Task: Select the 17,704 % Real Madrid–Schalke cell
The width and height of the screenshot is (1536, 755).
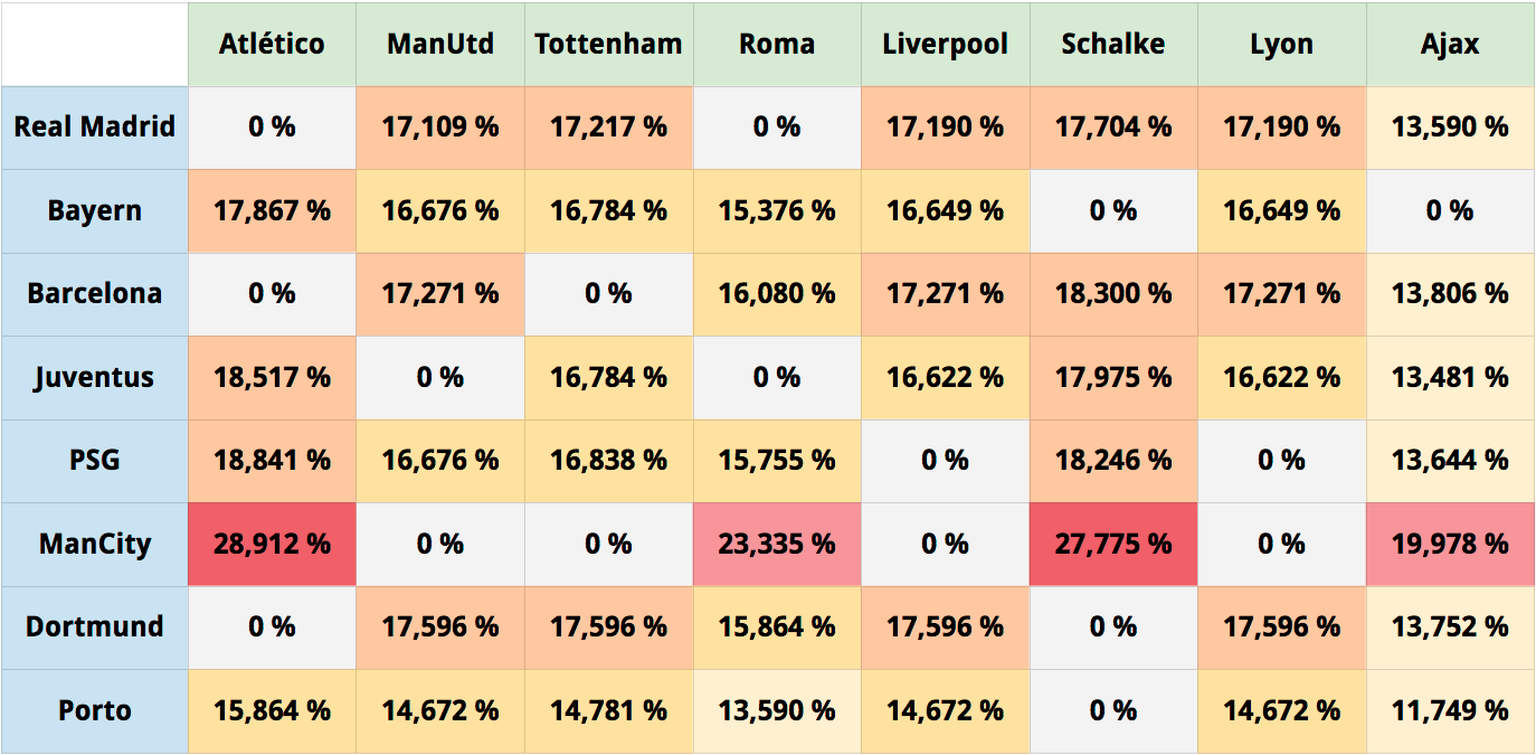Action: click(x=1113, y=127)
